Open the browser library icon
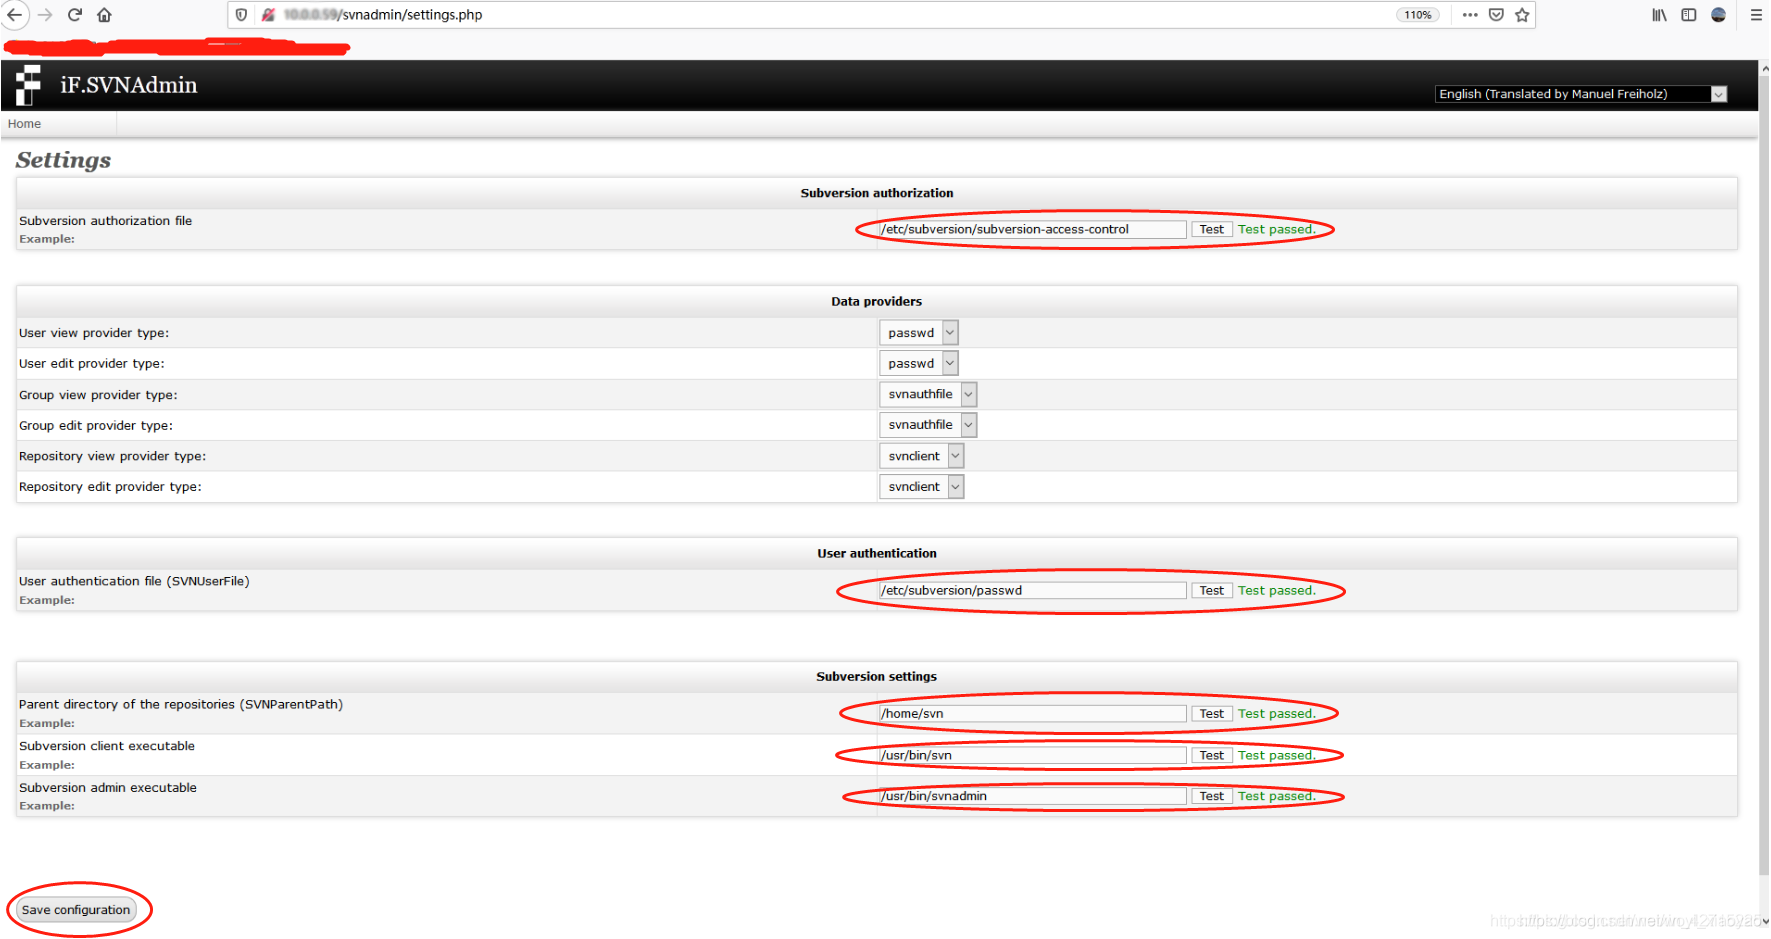 [x=1658, y=14]
